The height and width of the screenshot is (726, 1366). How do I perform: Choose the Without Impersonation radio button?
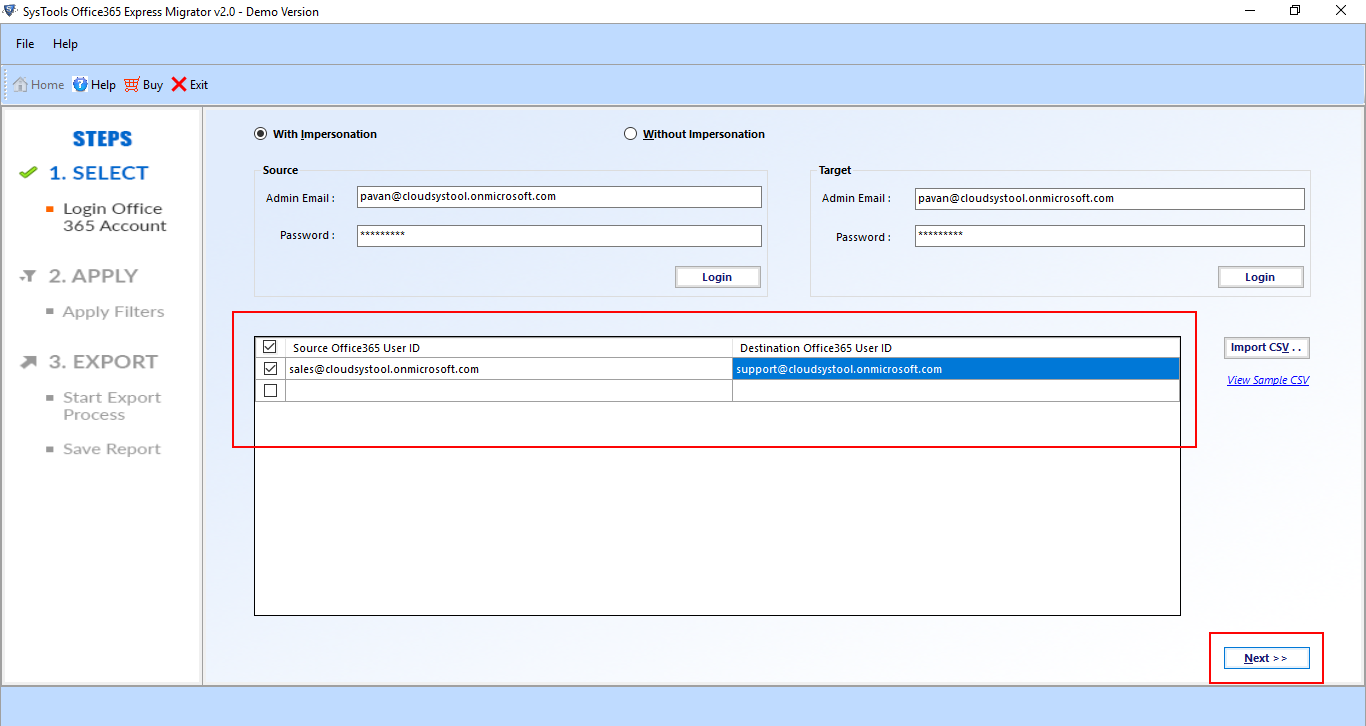(x=630, y=134)
